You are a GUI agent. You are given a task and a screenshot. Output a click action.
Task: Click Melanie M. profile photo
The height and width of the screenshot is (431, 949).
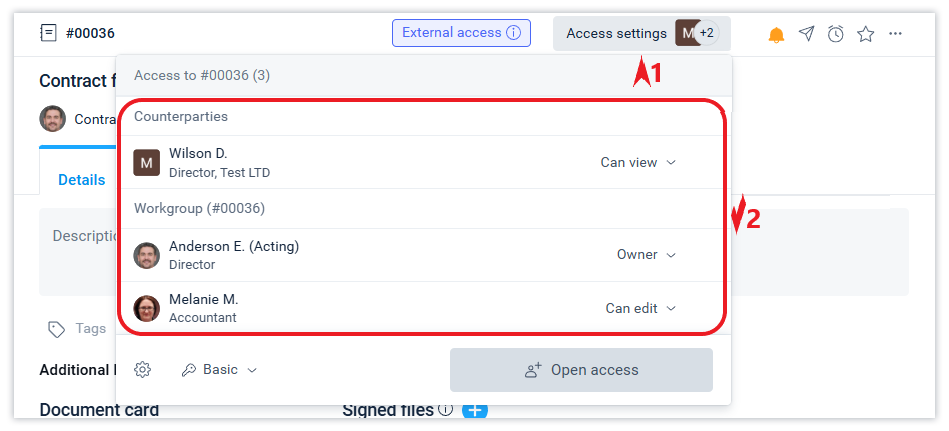coord(147,308)
